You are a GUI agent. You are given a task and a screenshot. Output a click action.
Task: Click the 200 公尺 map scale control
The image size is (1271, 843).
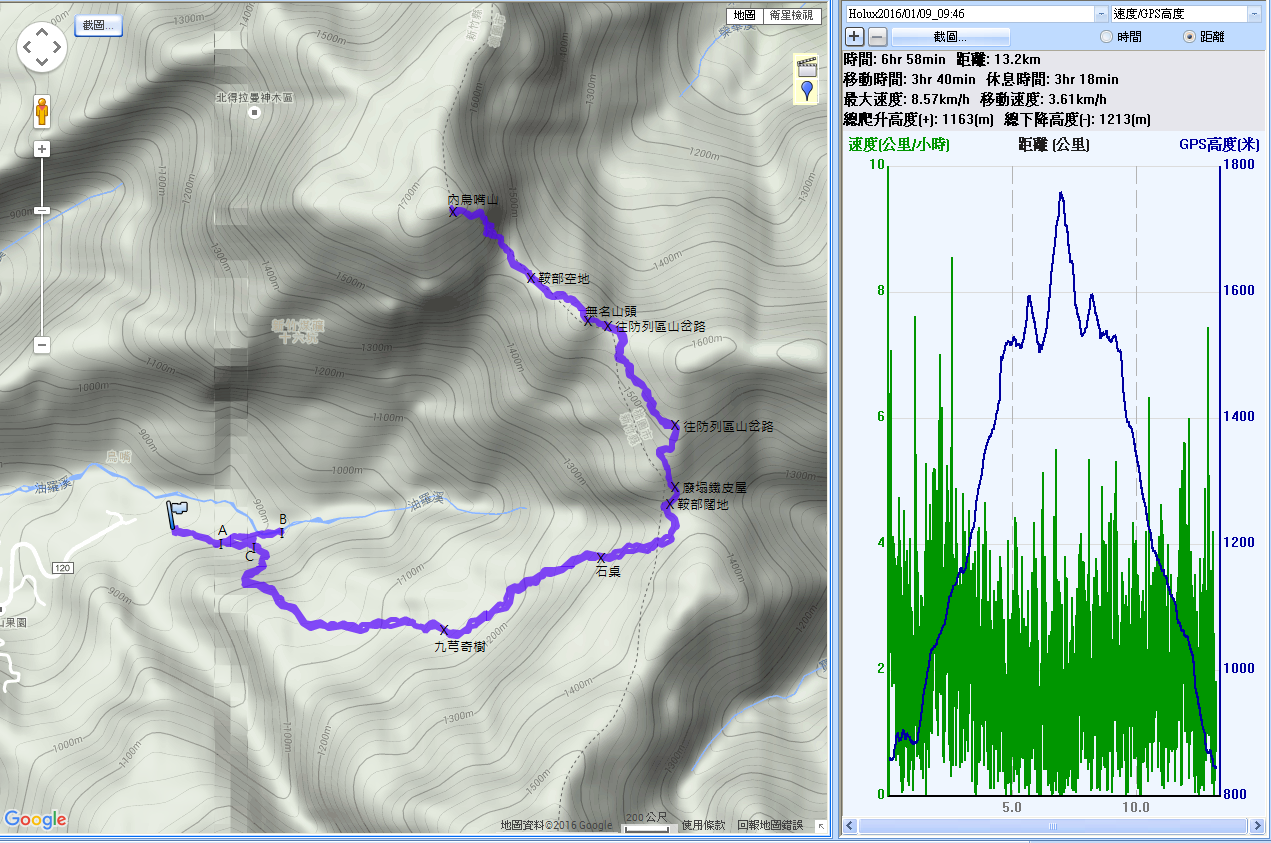(647, 821)
